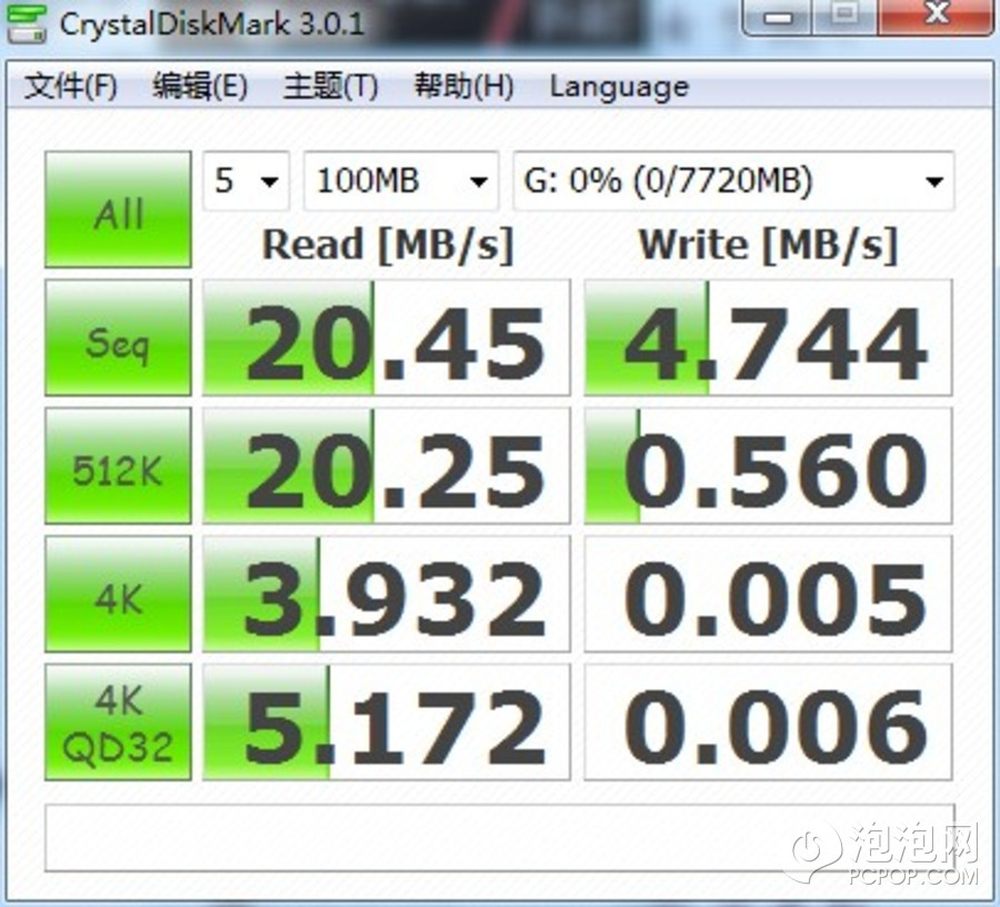Click the Seq read result 20.45
Viewport: 1000px width, 907px height.
point(386,337)
